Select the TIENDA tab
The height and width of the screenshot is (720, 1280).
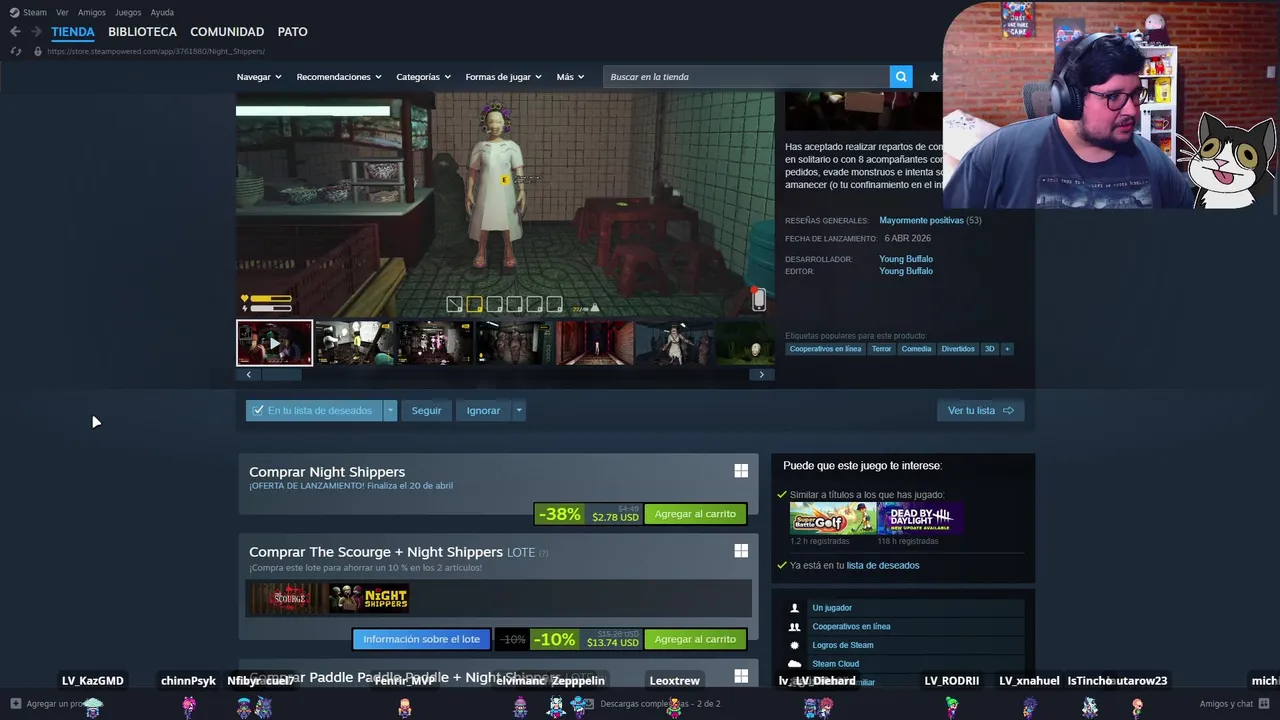(x=73, y=32)
